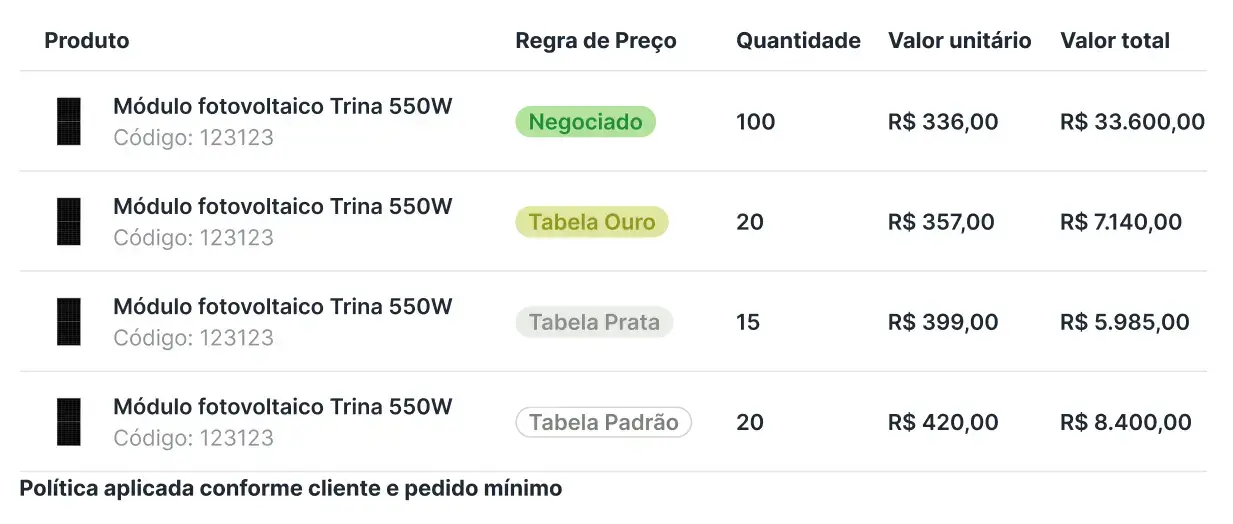Click the green Negociado badge
Image resolution: width=1233 pixels, height=524 pixels.
(585, 122)
